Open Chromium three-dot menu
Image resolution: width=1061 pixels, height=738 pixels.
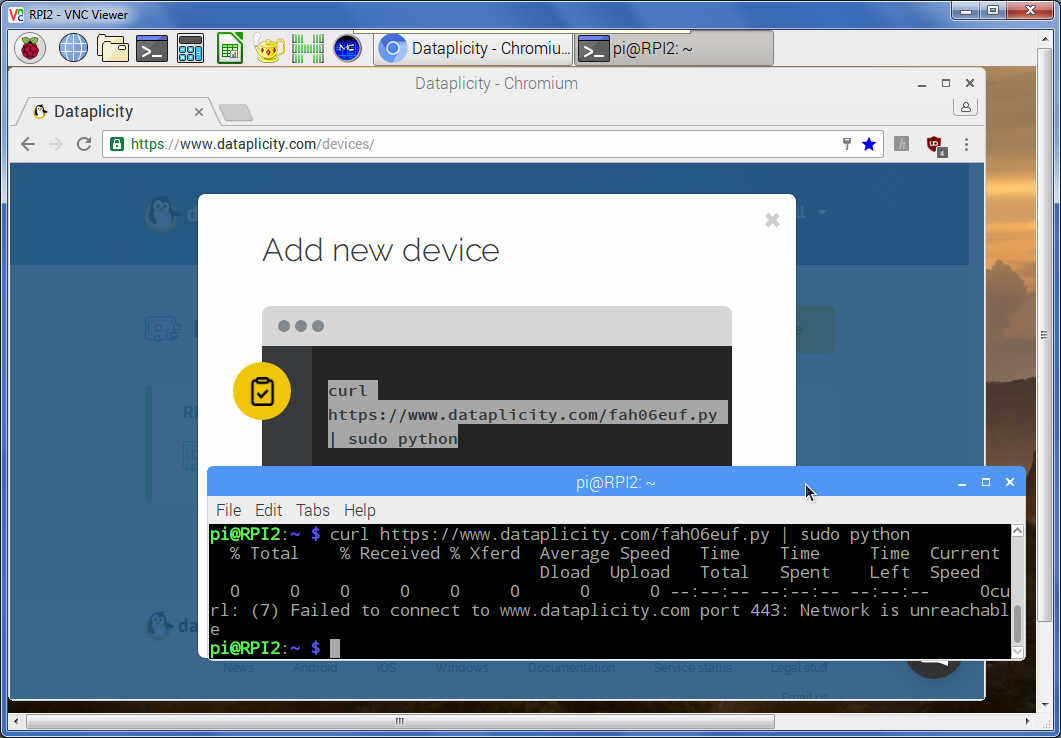click(x=966, y=144)
